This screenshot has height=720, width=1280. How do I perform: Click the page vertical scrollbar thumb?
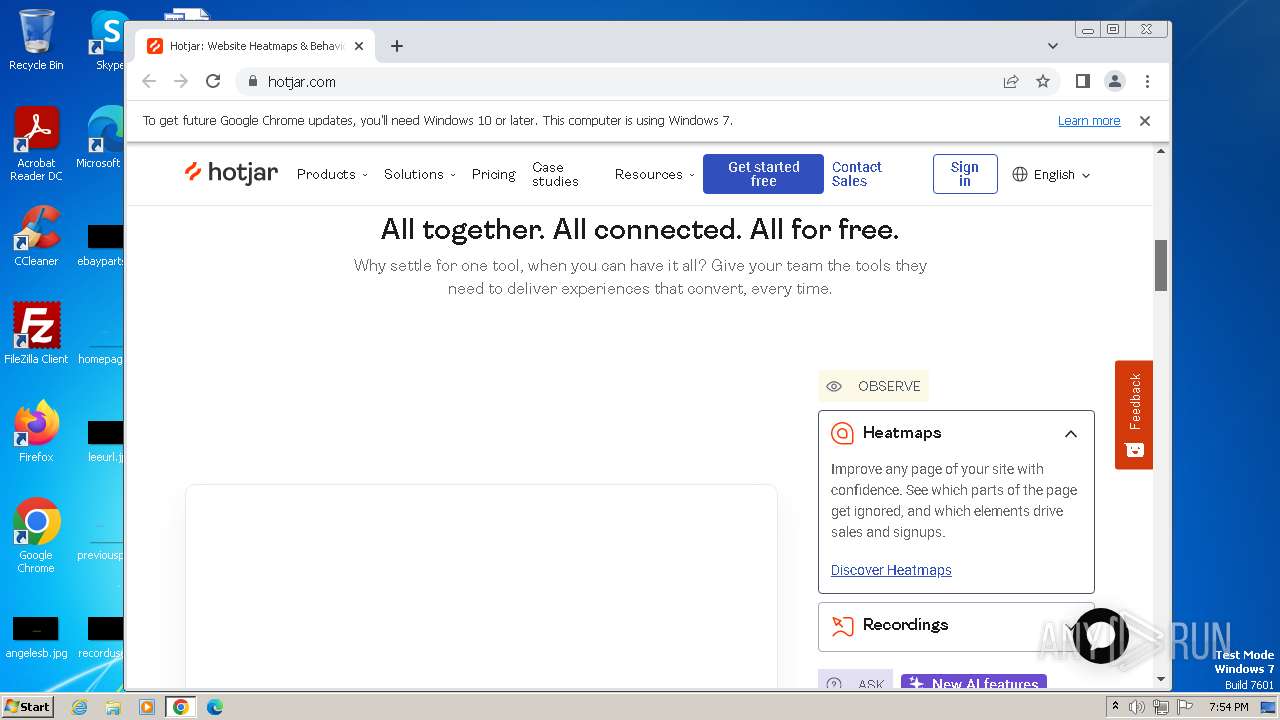[x=1161, y=265]
